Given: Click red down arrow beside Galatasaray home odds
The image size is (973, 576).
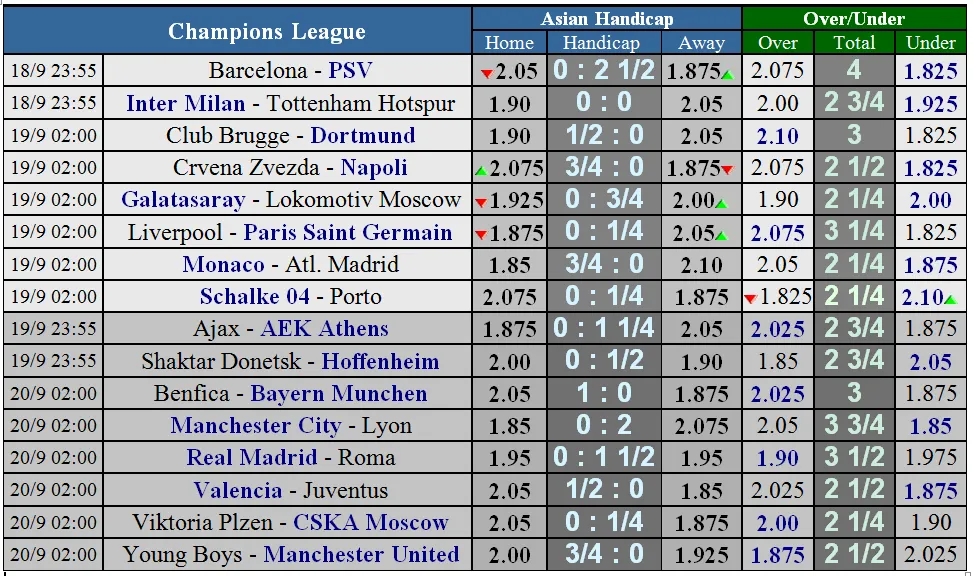Looking at the screenshot, I should click(481, 203).
